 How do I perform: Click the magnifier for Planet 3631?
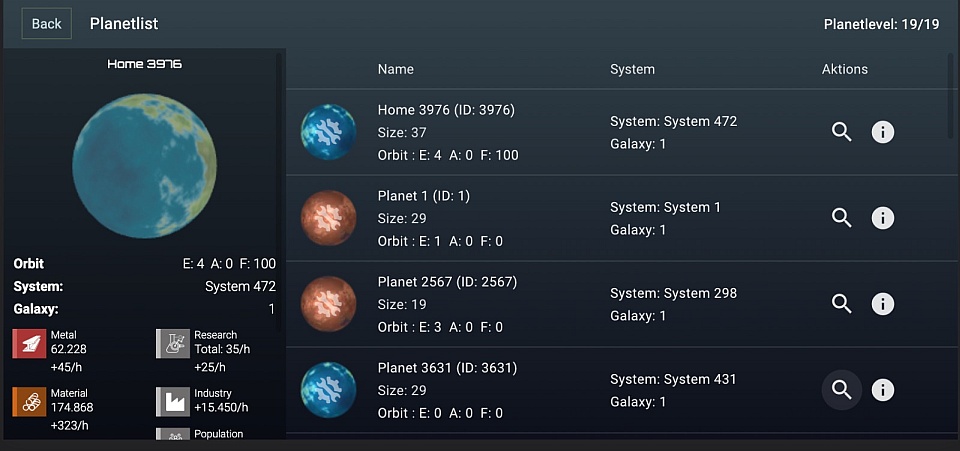tap(842, 390)
